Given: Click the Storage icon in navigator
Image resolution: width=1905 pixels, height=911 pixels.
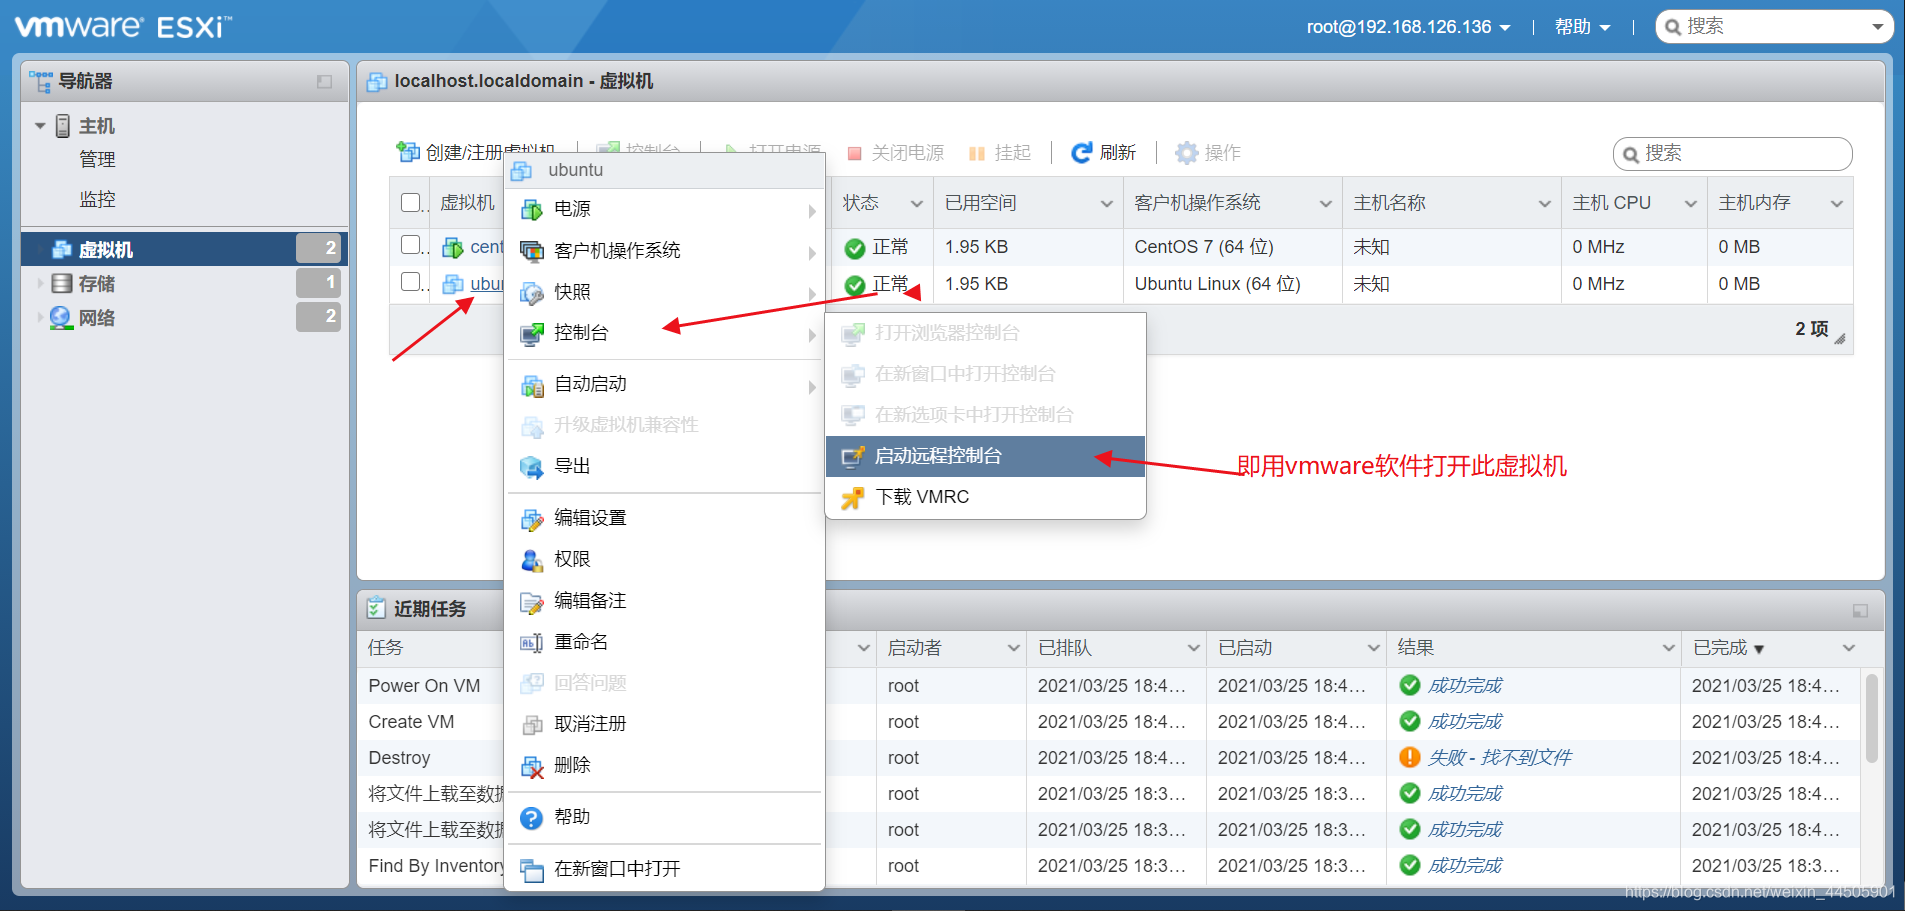Looking at the screenshot, I should point(62,284).
